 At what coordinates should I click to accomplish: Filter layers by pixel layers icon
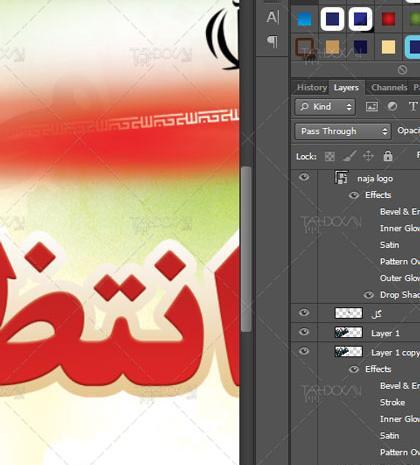372,106
